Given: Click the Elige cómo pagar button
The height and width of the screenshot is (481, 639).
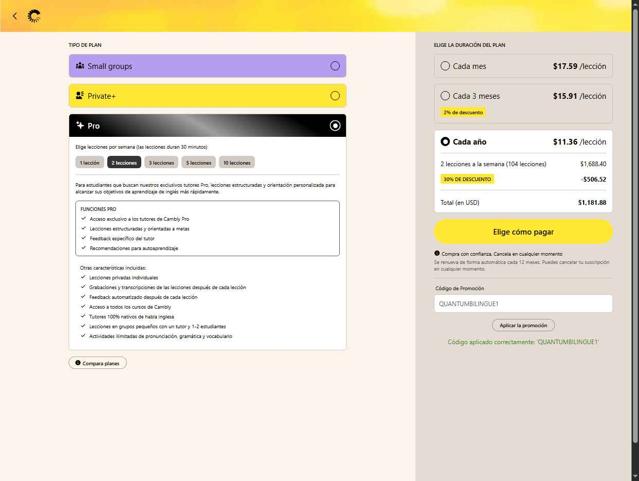Looking at the screenshot, I should point(523,232).
